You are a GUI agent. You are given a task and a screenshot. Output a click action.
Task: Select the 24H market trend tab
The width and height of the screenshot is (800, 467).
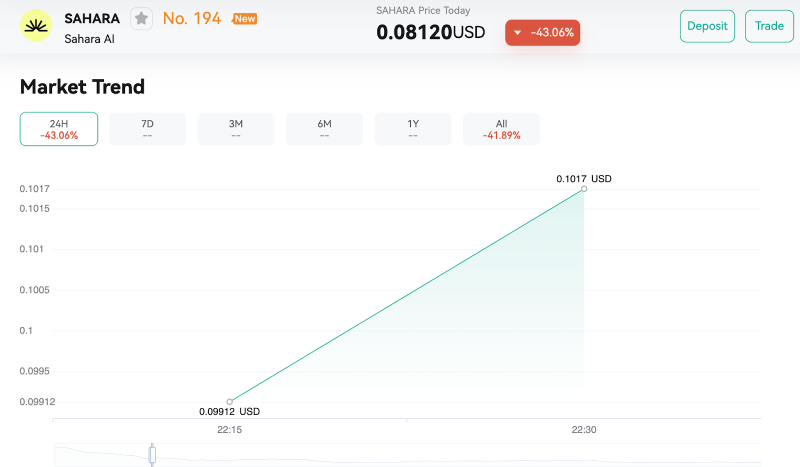[x=59, y=129]
